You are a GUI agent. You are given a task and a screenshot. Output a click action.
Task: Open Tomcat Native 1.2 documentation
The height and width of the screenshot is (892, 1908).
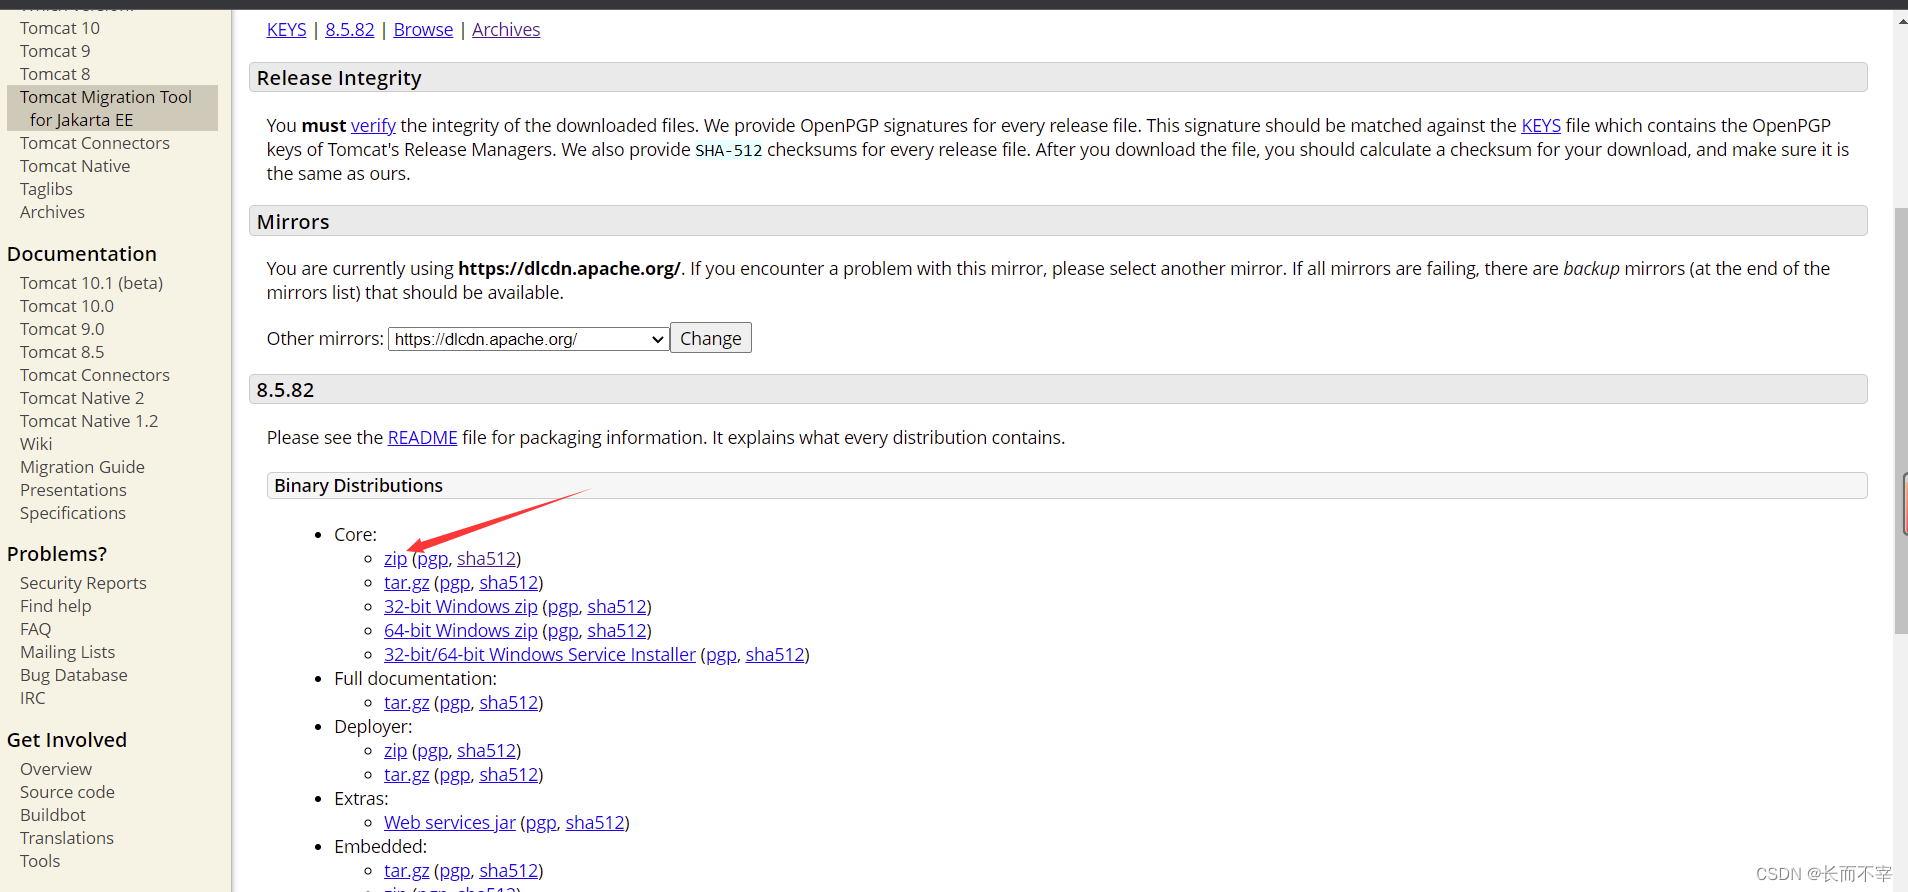pyautogui.click(x=89, y=421)
